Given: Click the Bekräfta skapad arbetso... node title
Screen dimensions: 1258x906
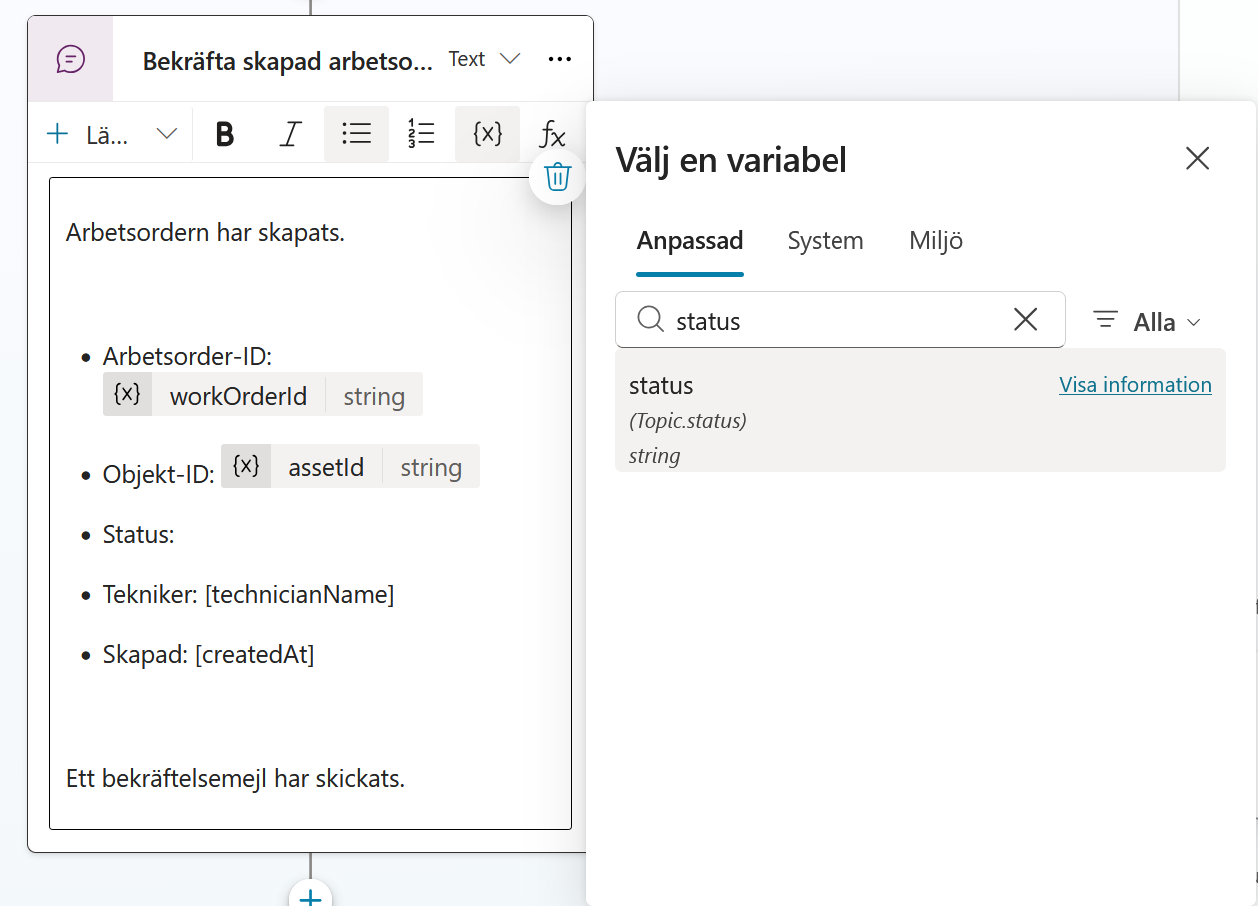Looking at the screenshot, I should point(288,61).
